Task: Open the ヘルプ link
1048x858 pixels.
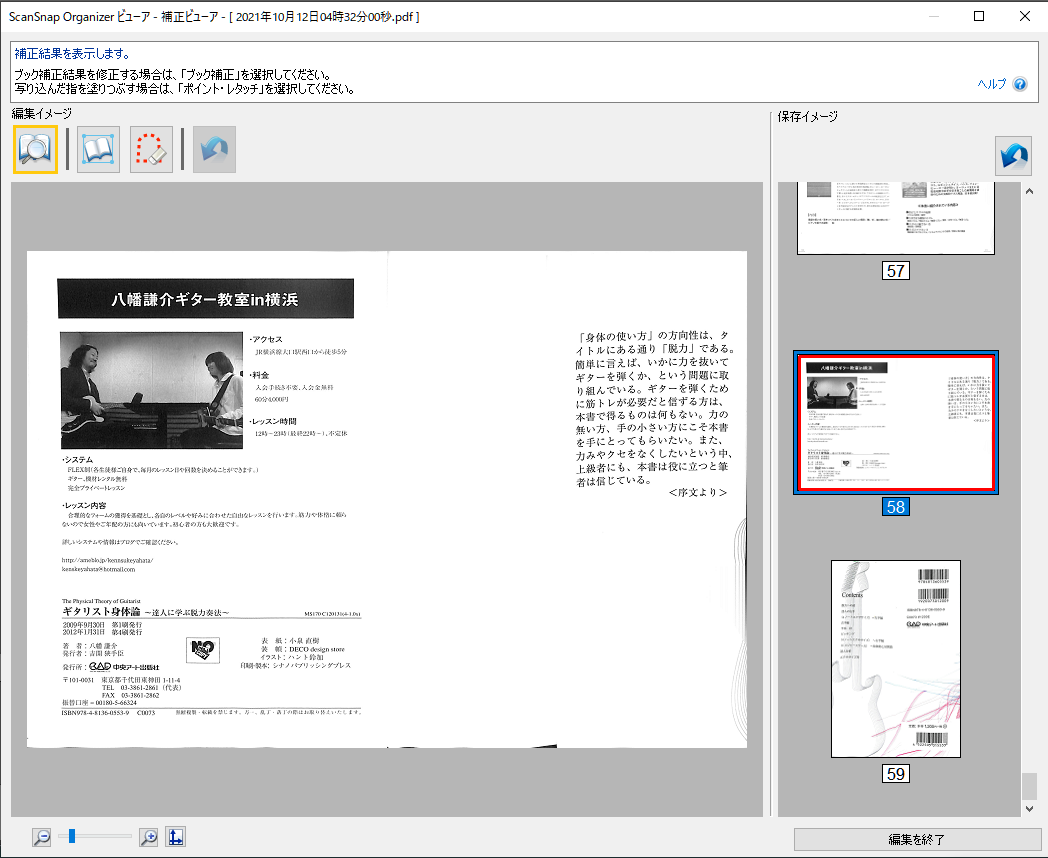Action: [x=991, y=84]
